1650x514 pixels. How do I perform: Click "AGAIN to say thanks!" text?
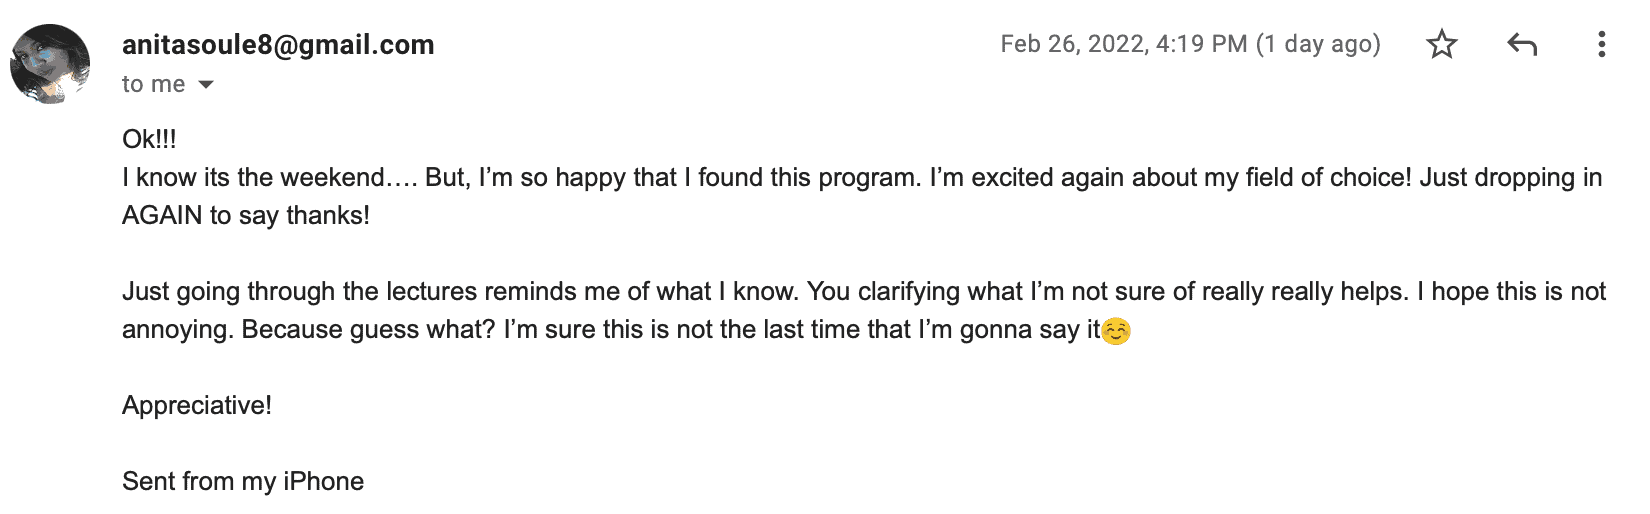click(246, 215)
